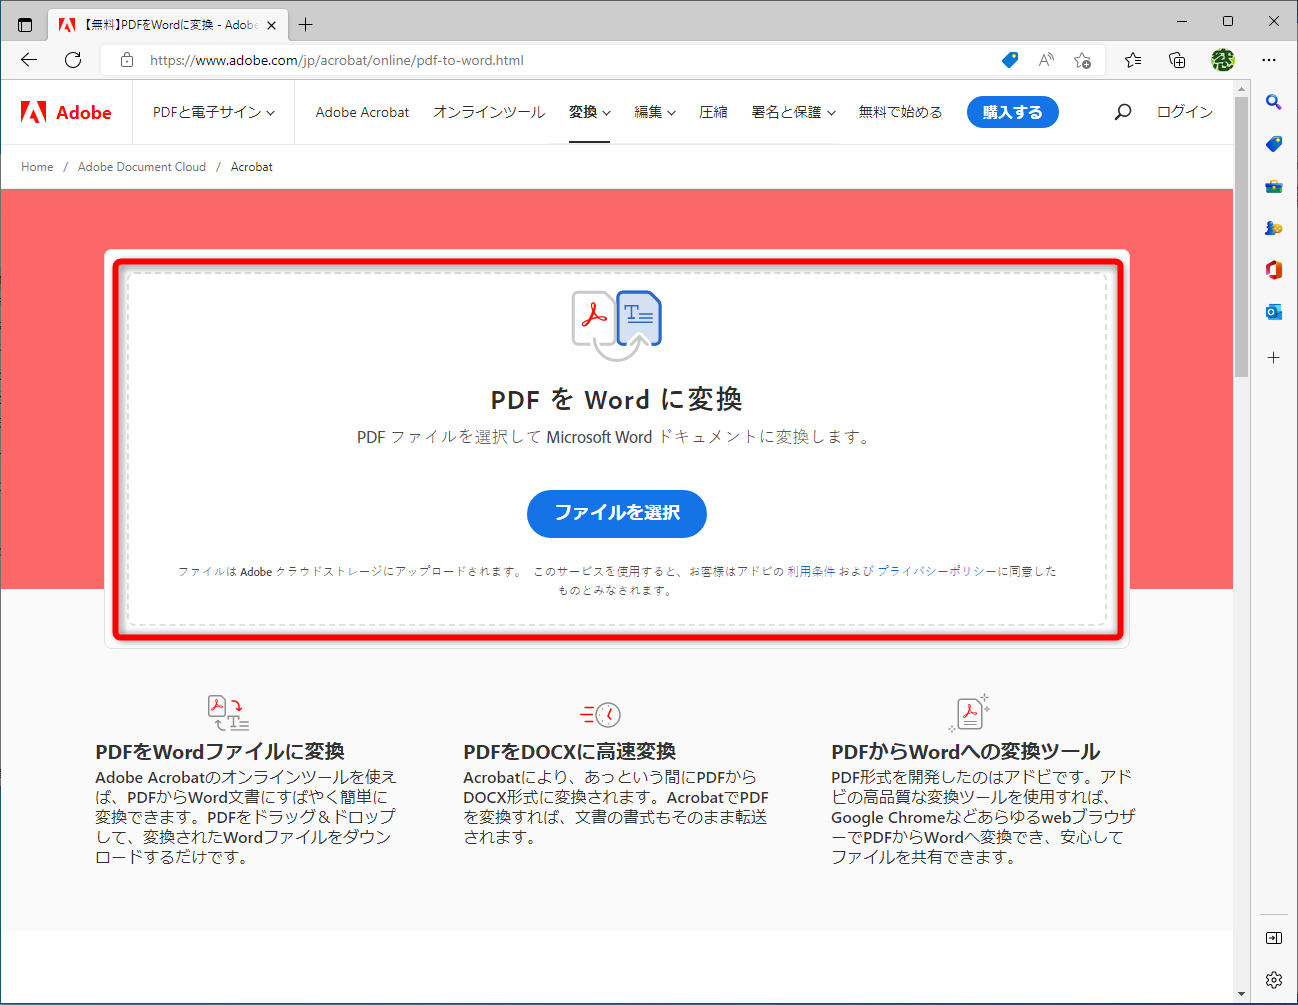The width and height of the screenshot is (1298, 1005).
Task: Activate the Read aloud icon
Action: point(1045,60)
